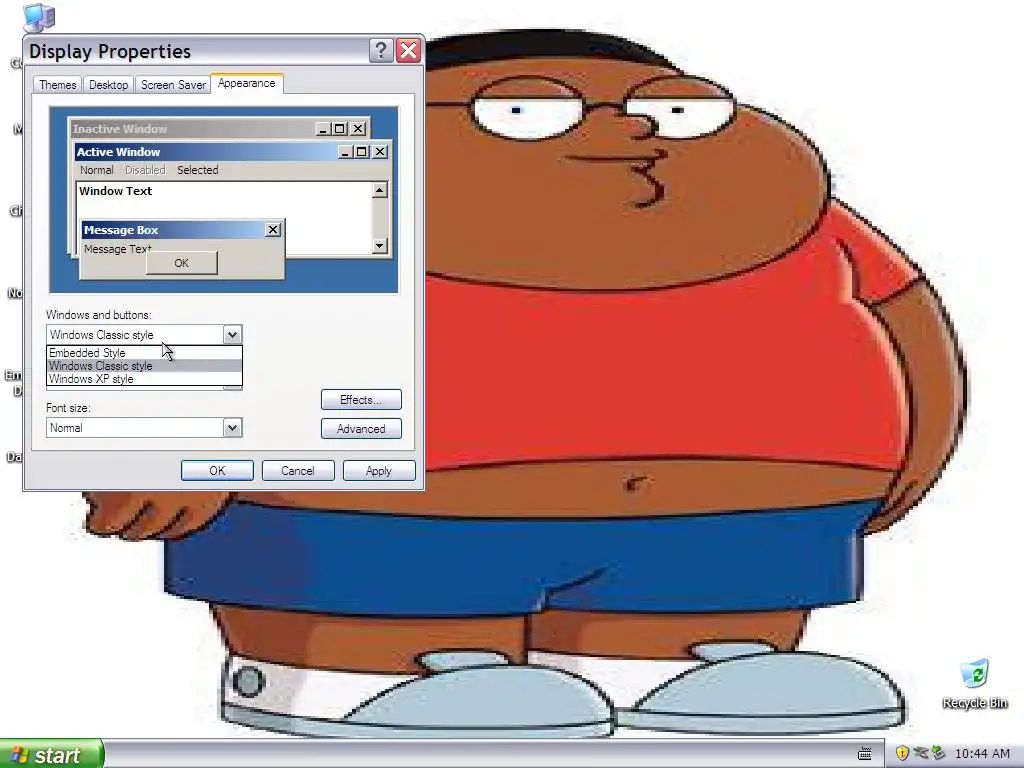Confirm with the main OK button
This screenshot has height=768, width=1024.
[x=217, y=471]
